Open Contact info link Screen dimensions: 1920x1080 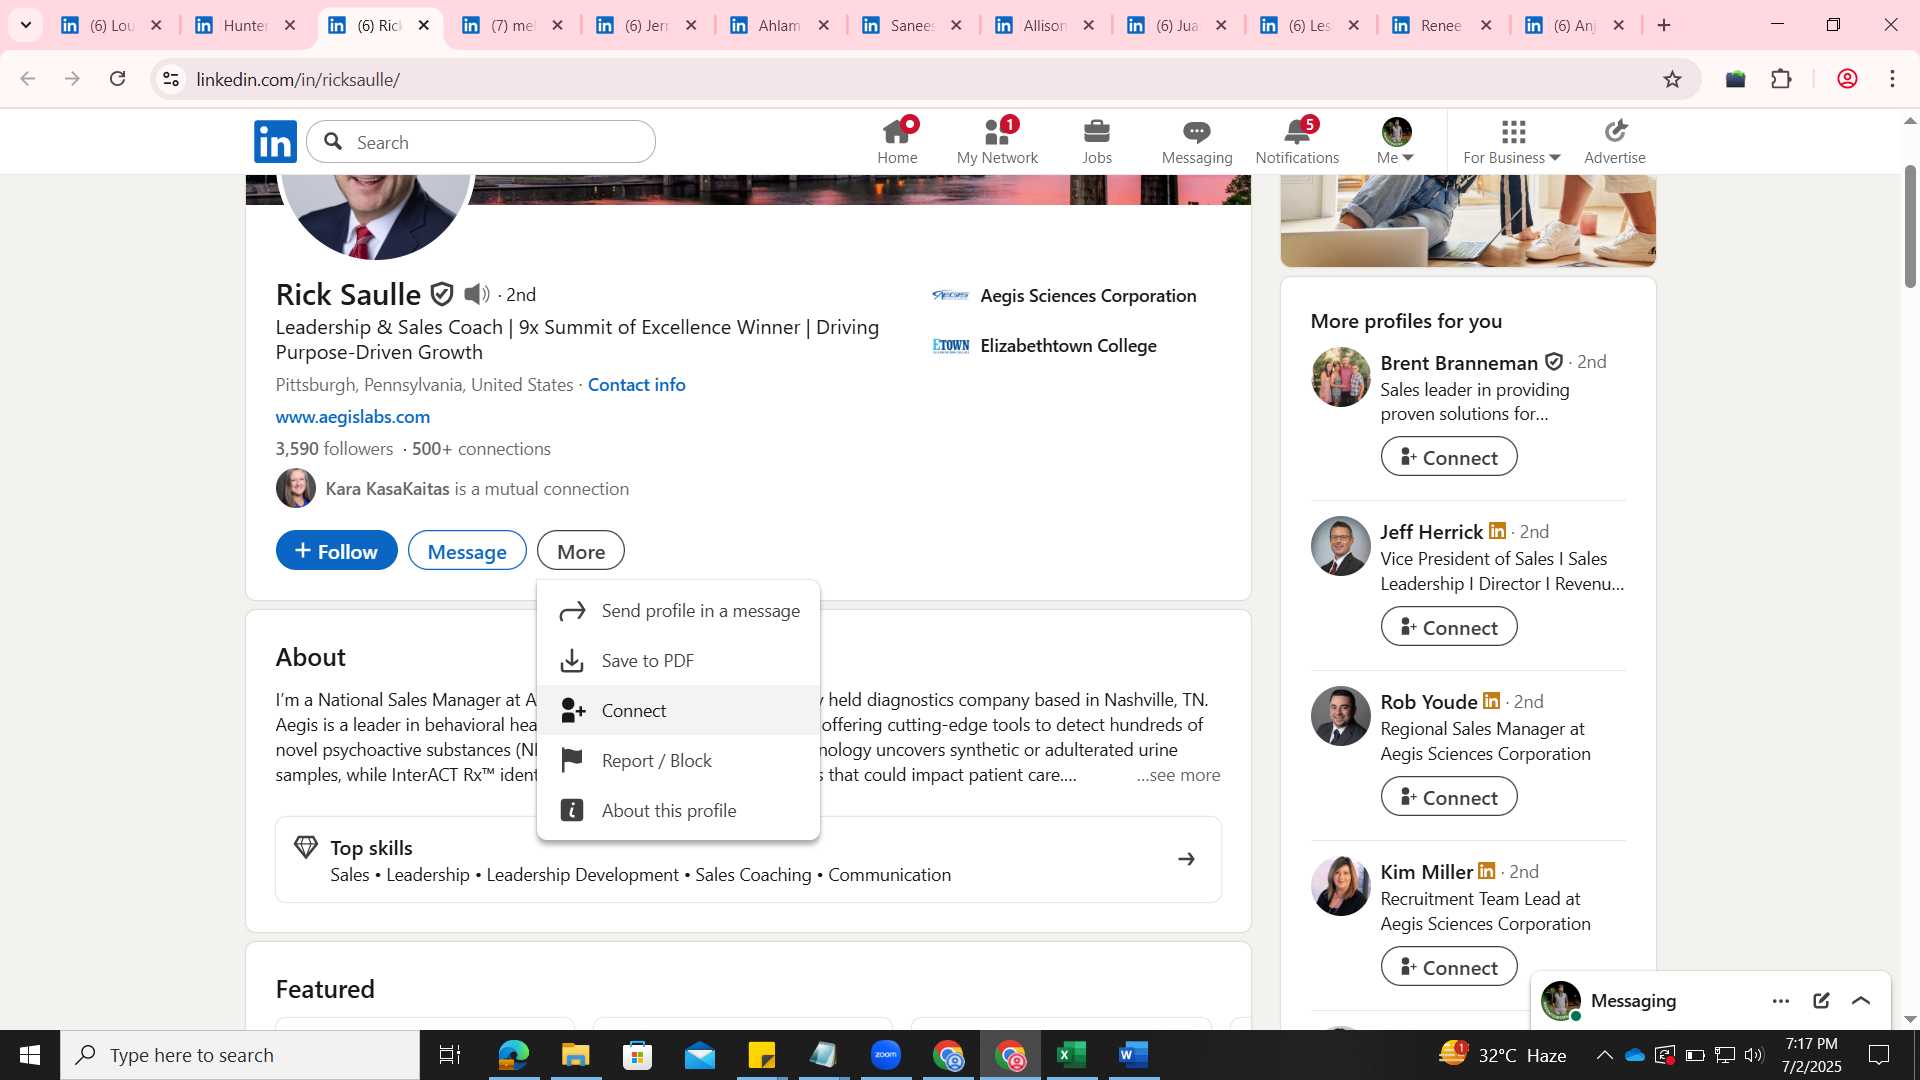pos(636,385)
